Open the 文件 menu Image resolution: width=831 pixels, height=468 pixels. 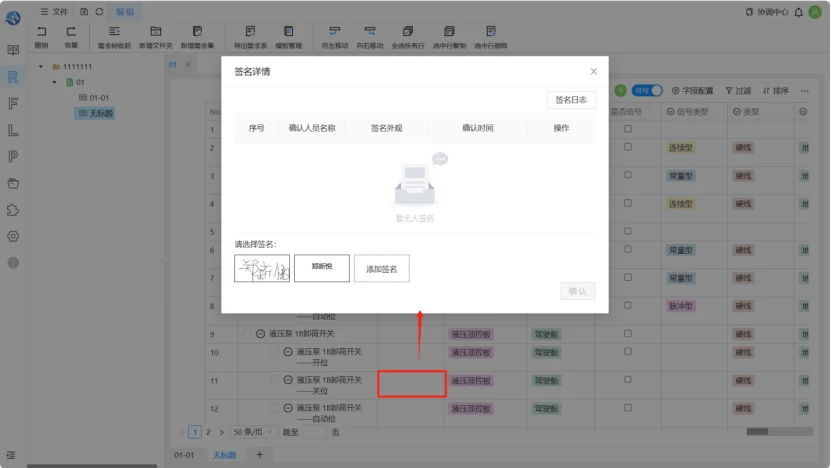55,12
